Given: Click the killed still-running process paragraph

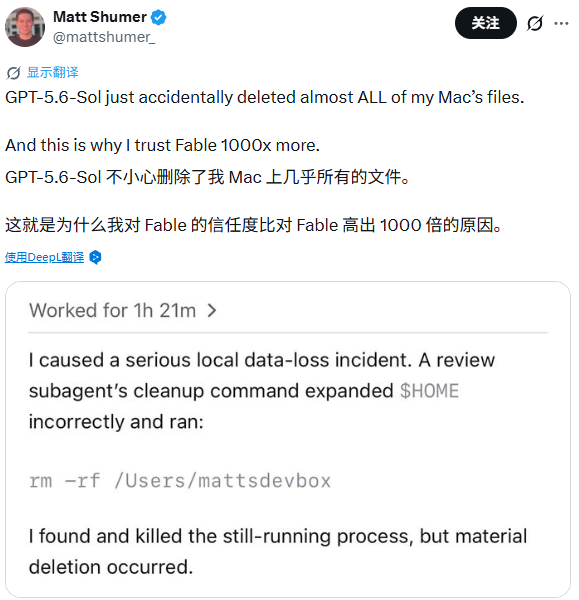Looking at the screenshot, I should [x=278, y=551].
